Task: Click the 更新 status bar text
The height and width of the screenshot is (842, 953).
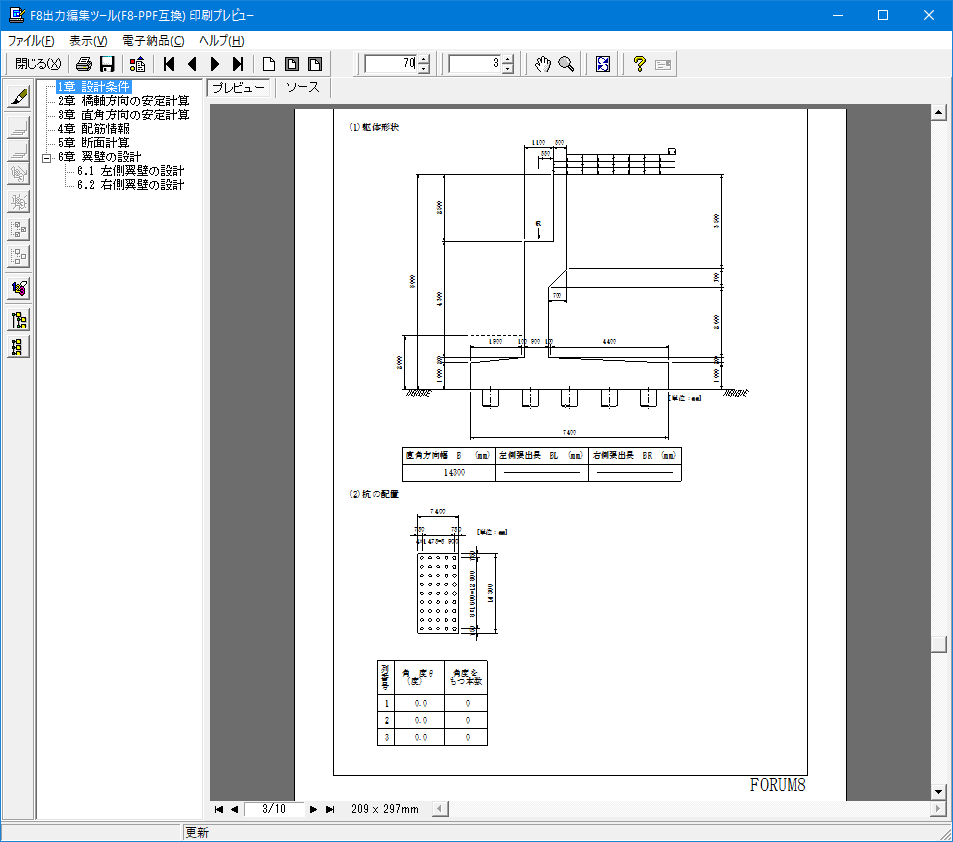Action: (x=197, y=833)
